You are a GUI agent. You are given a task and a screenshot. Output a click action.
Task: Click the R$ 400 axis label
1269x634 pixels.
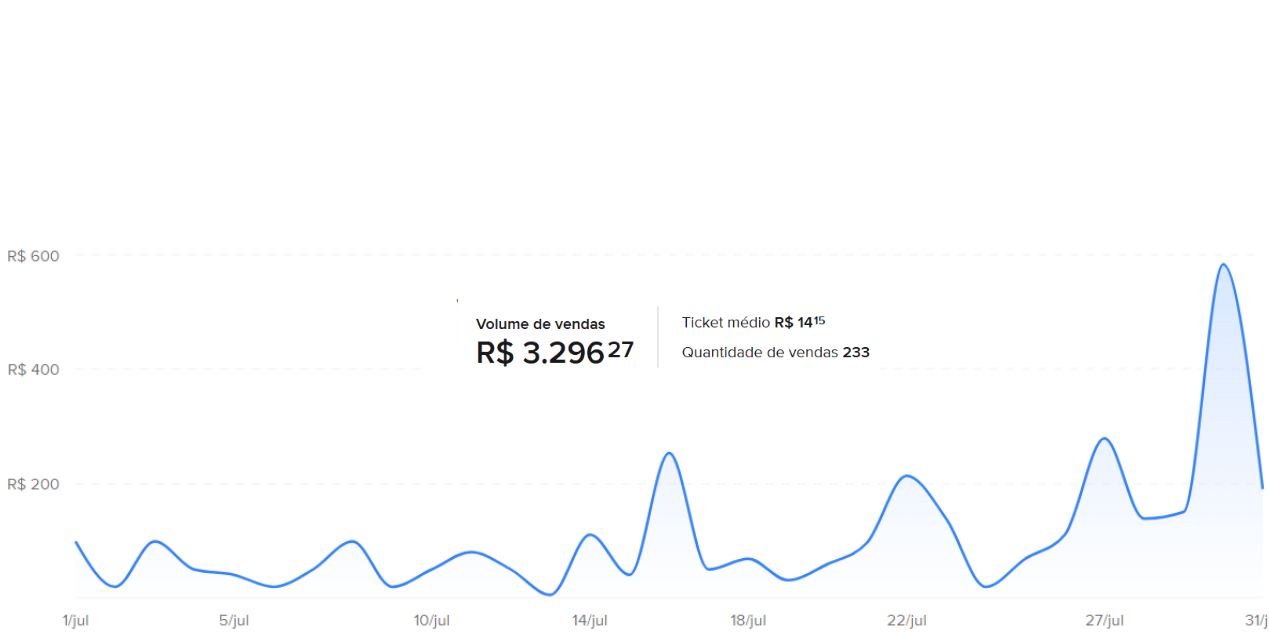33,370
